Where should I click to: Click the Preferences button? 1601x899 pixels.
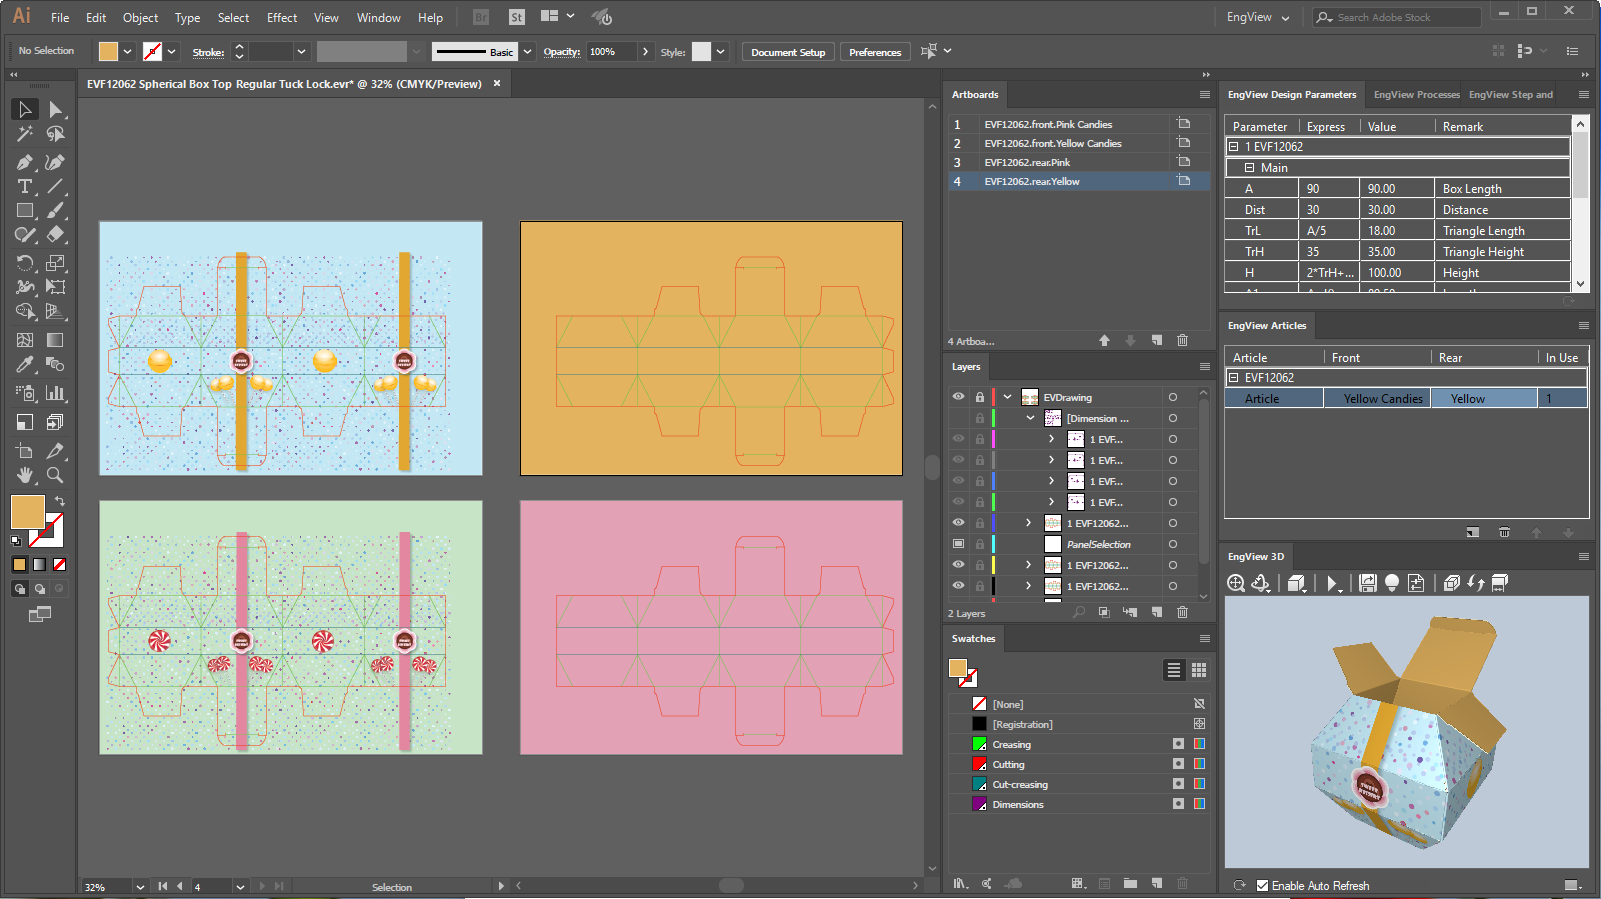pyautogui.click(x=875, y=52)
